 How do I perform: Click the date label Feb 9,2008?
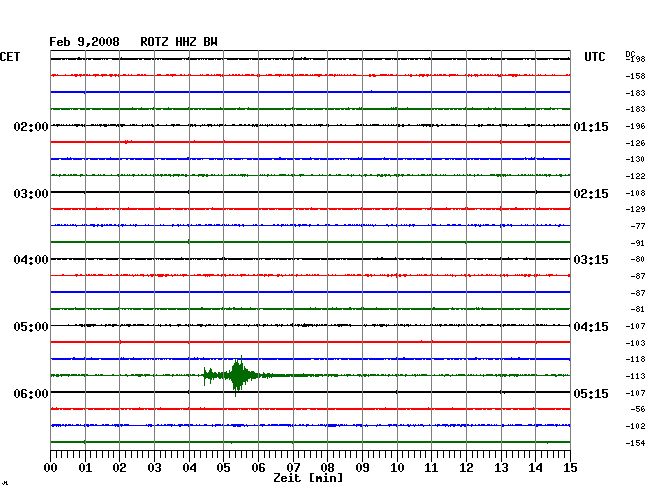click(84, 42)
